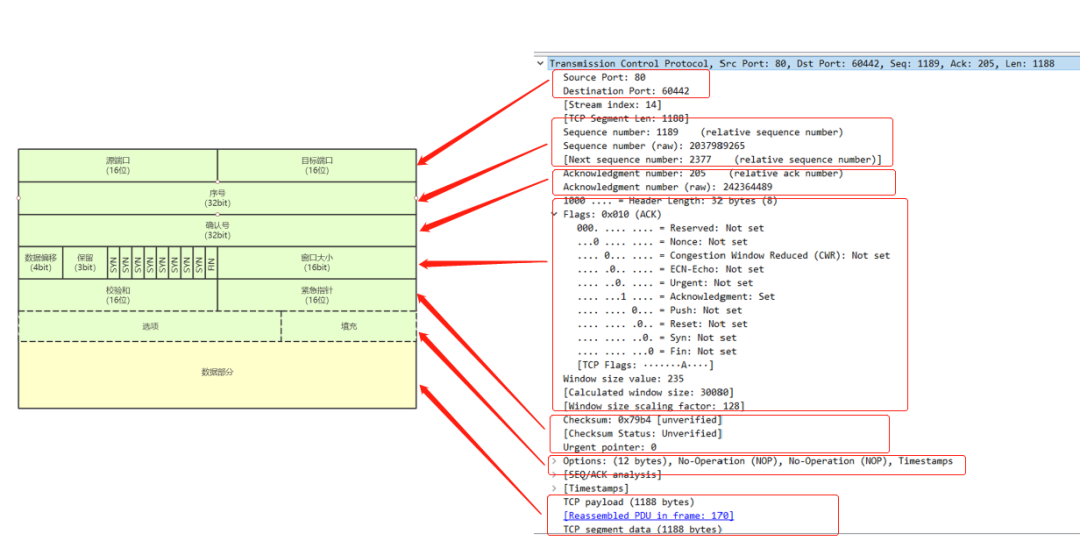The image size is (1080, 548).
Task: Expand the [Timestamps] tree node
Action: tap(555, 489)
